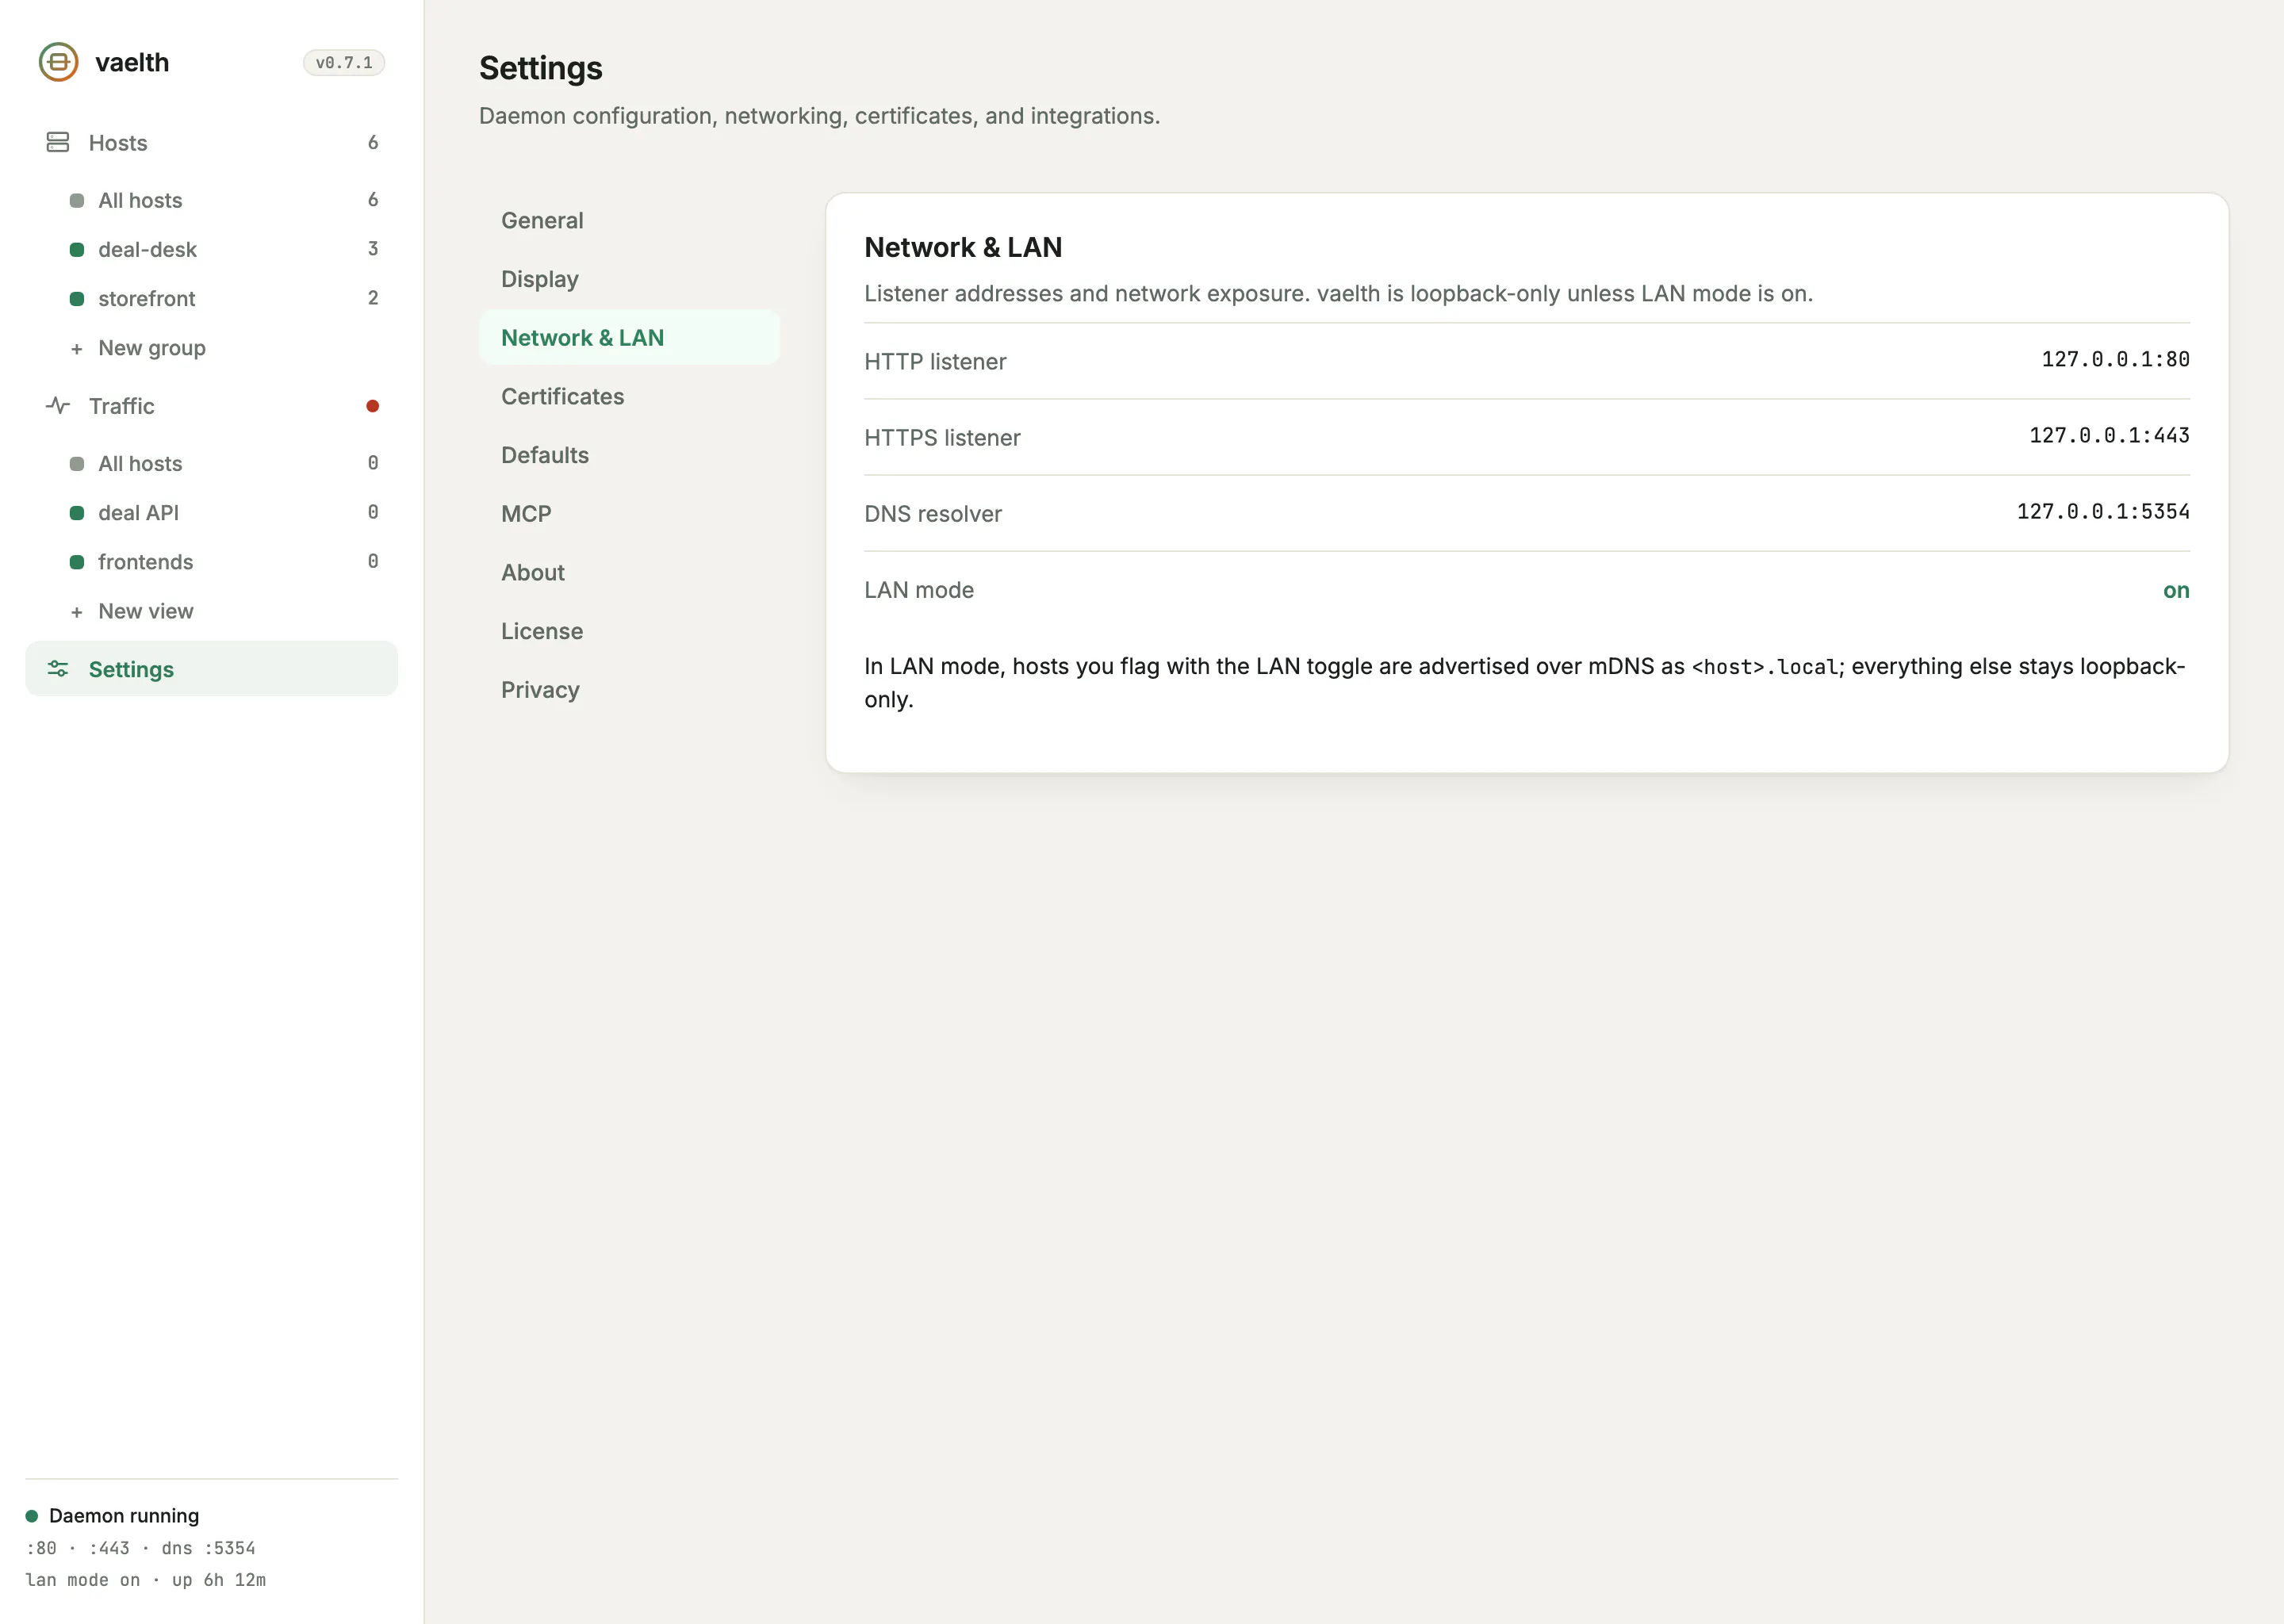This screenshot has width=2284, height=1624.
Task: Open the Privacy settings tab
Action: pos(629,689)
